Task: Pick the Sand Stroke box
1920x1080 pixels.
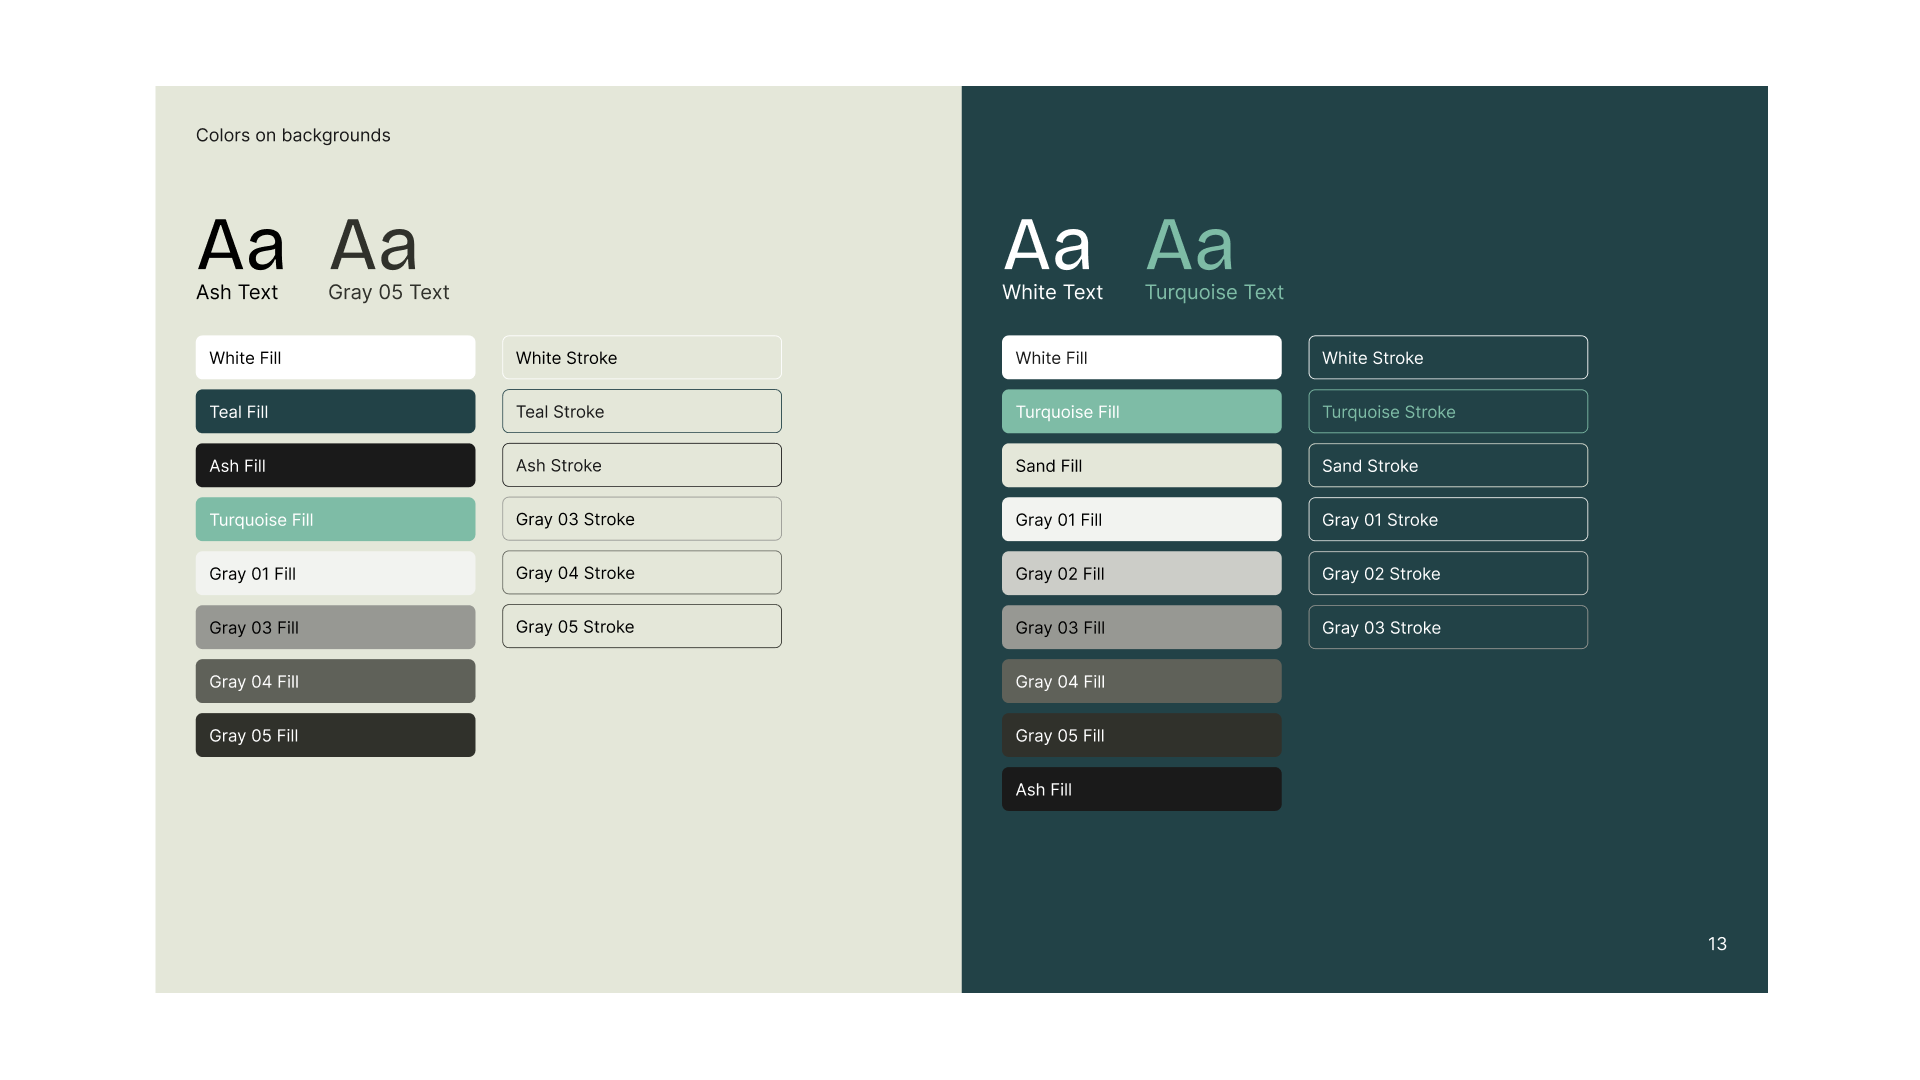Action: coord(1448,465)
